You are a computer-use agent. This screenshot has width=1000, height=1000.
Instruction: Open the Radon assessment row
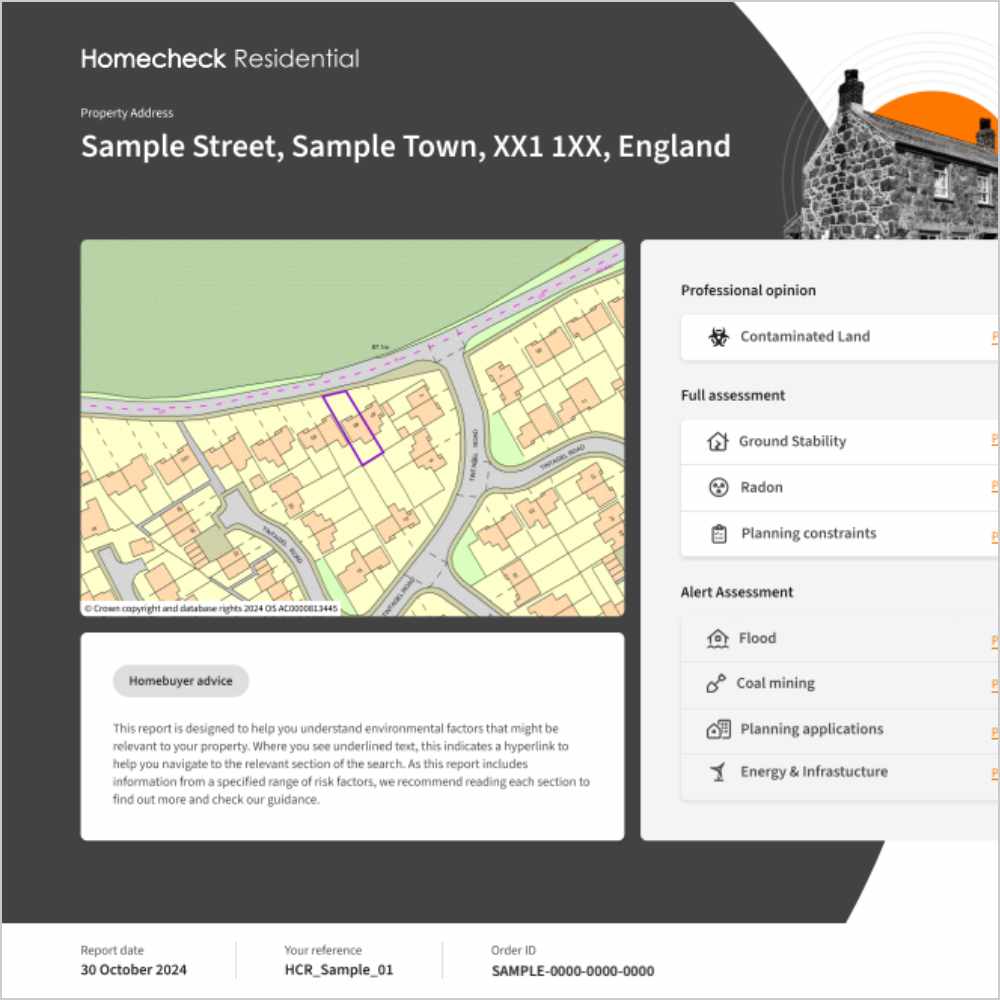point(840,488)
